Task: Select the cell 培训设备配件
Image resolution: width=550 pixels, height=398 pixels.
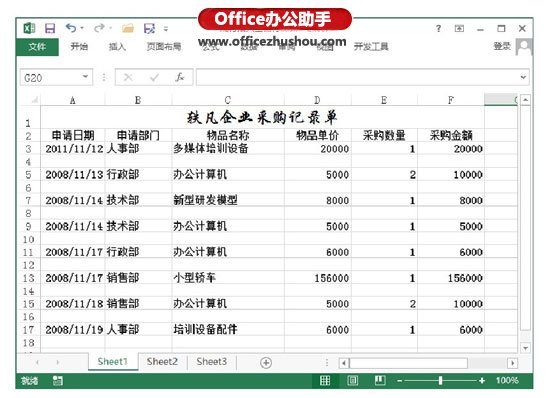Action: (228, 330)
